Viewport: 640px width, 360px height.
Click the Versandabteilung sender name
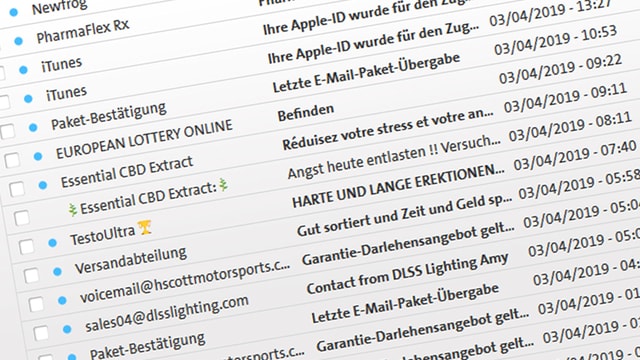(x=131, y=260)
